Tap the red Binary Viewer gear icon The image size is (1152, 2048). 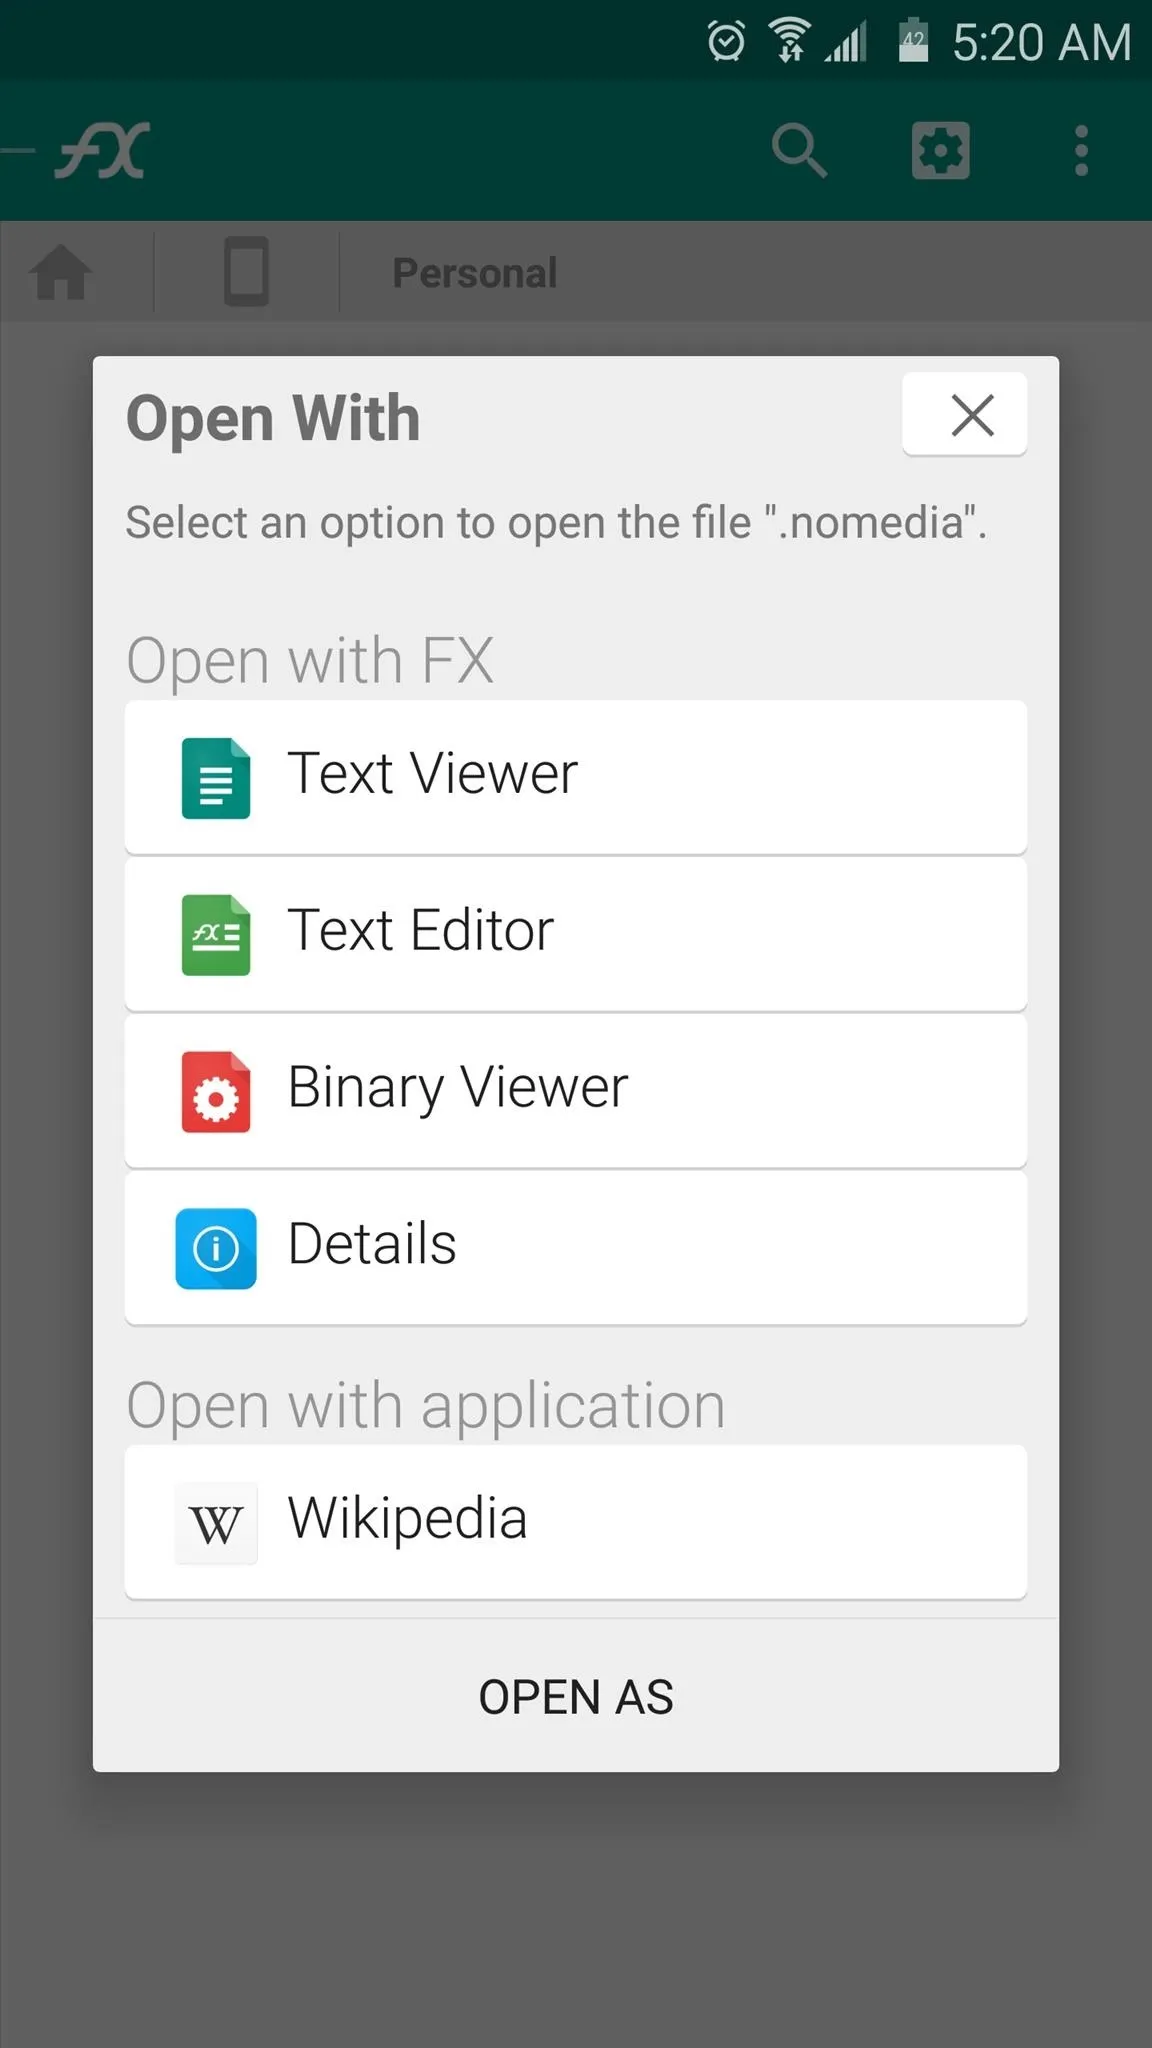pyautogui.click(x=216, y=1092)
